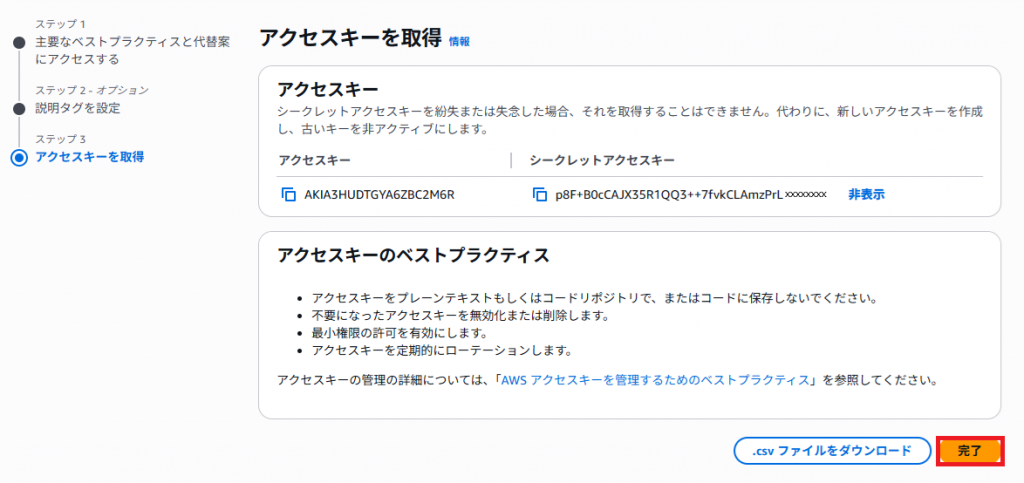Open the AWS アクセスキーを管理するためのベストプラクティス link
Image resolution: width=1024 pixels, height=483 pixels.
pyautogui.click(x=658, y=381)
